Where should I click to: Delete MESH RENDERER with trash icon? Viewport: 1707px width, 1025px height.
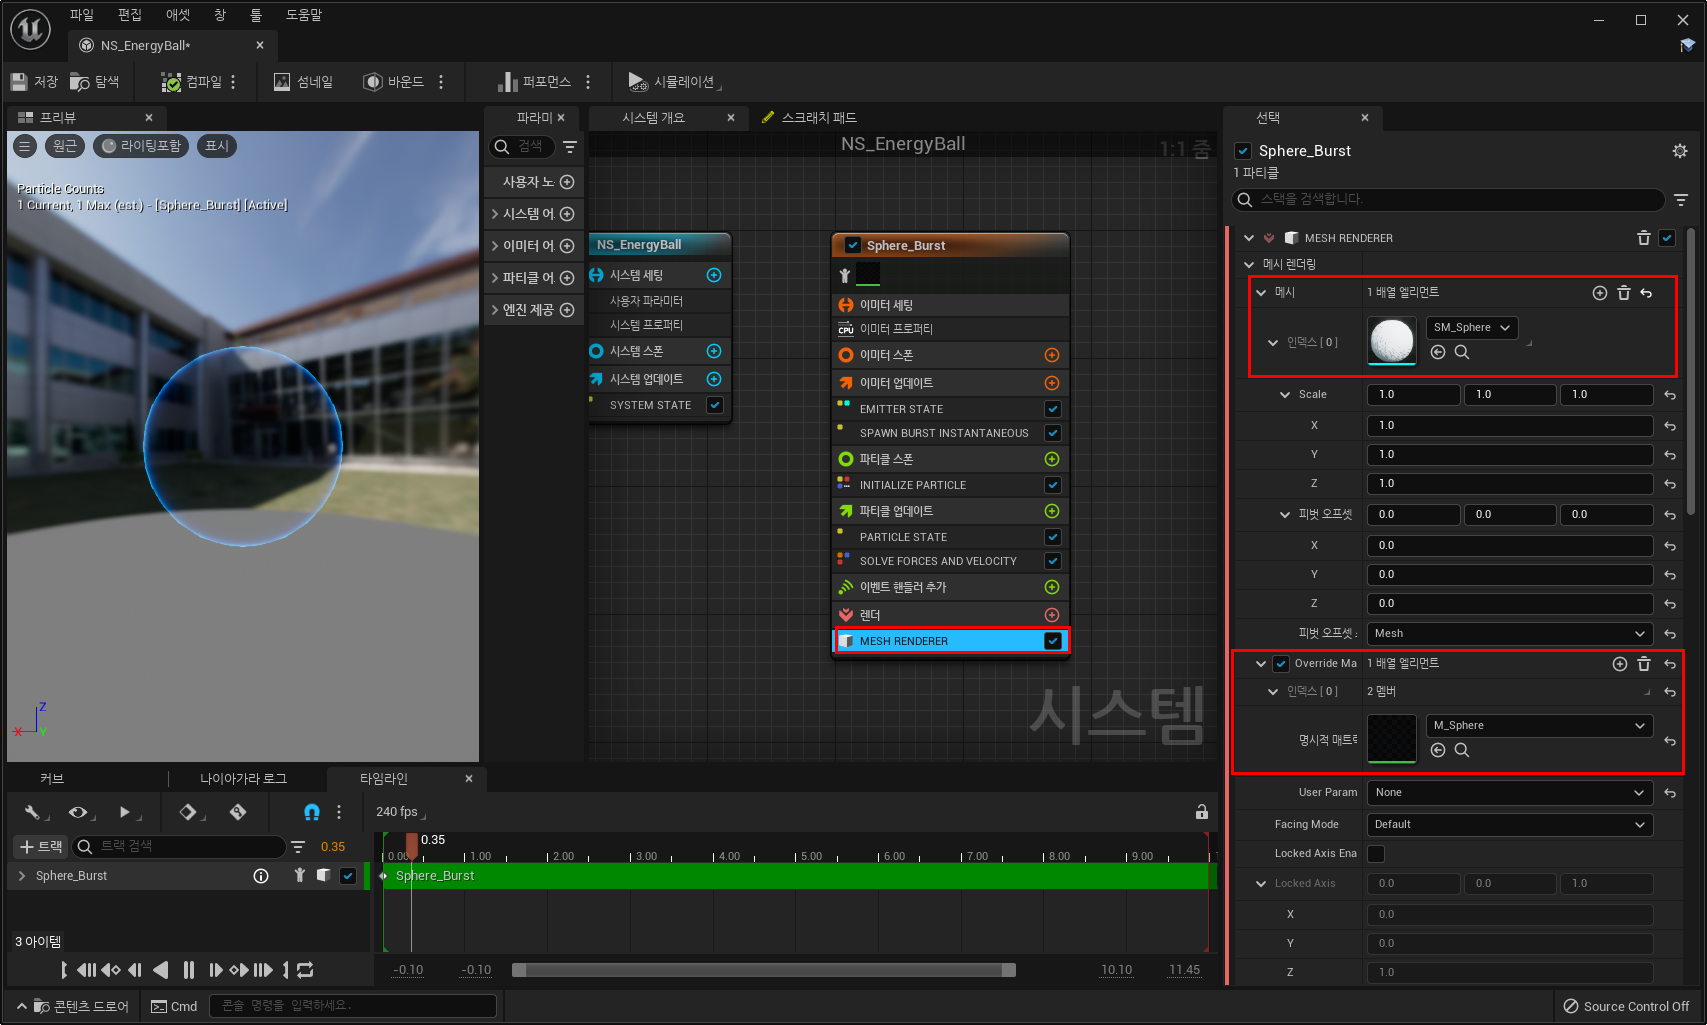[x=1643, y=238]
